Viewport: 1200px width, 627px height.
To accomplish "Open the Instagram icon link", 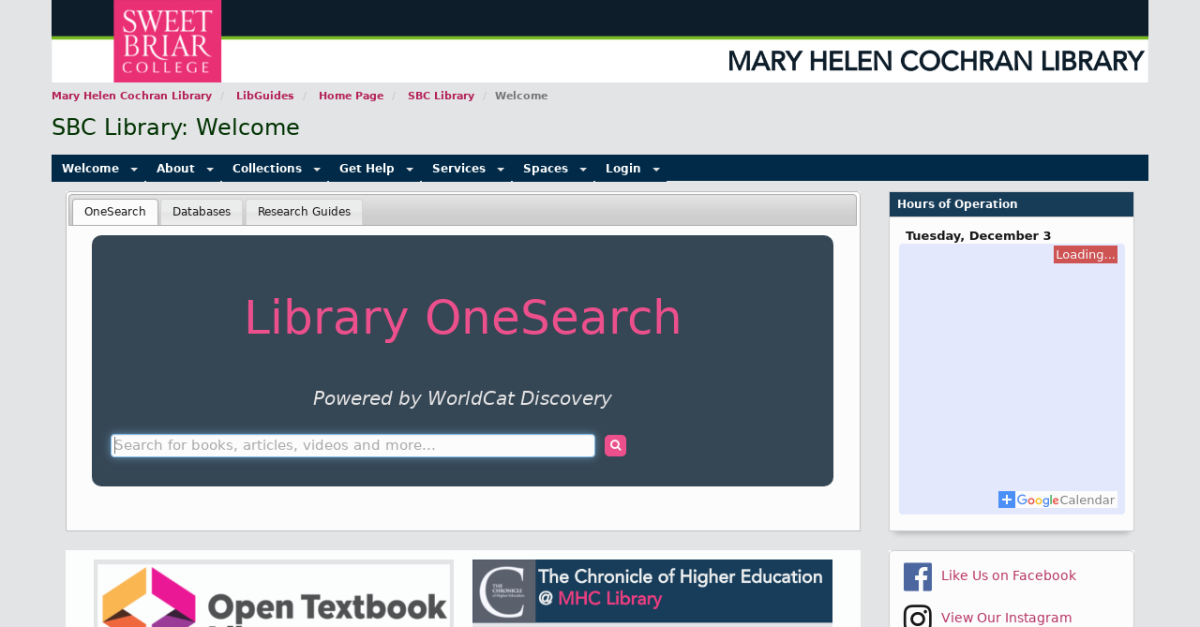I will click(x=918, y=616).
